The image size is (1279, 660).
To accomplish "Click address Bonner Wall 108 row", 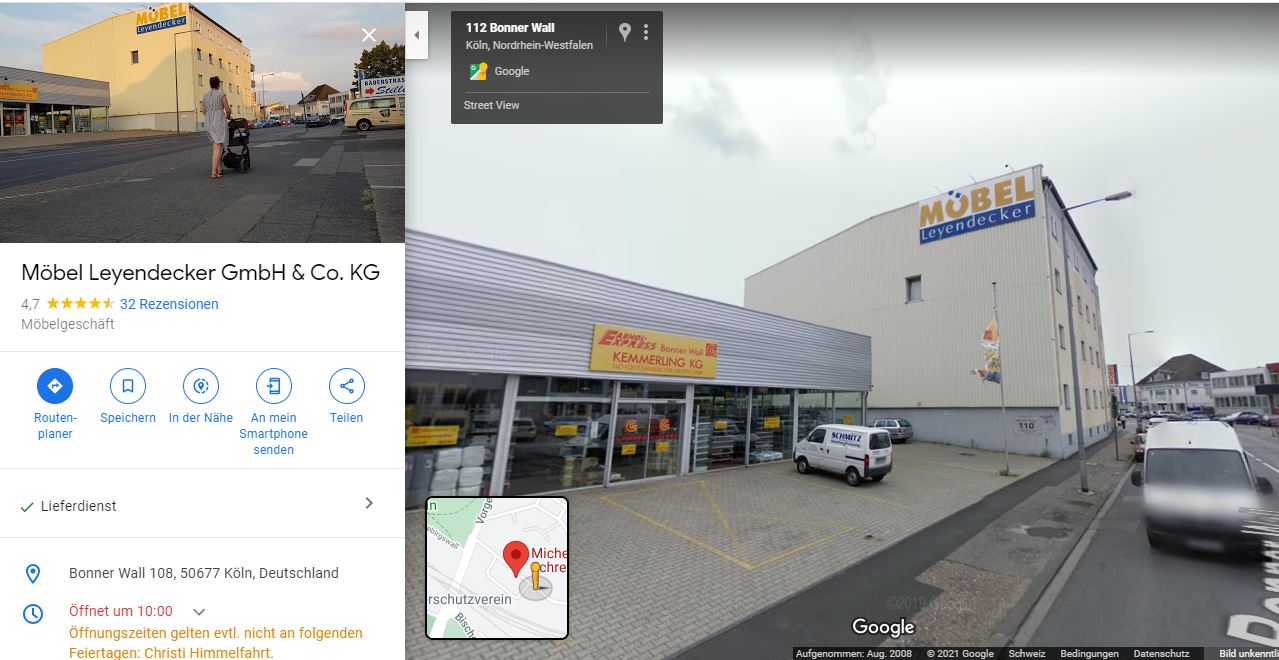I will click(x=202, y=573).
